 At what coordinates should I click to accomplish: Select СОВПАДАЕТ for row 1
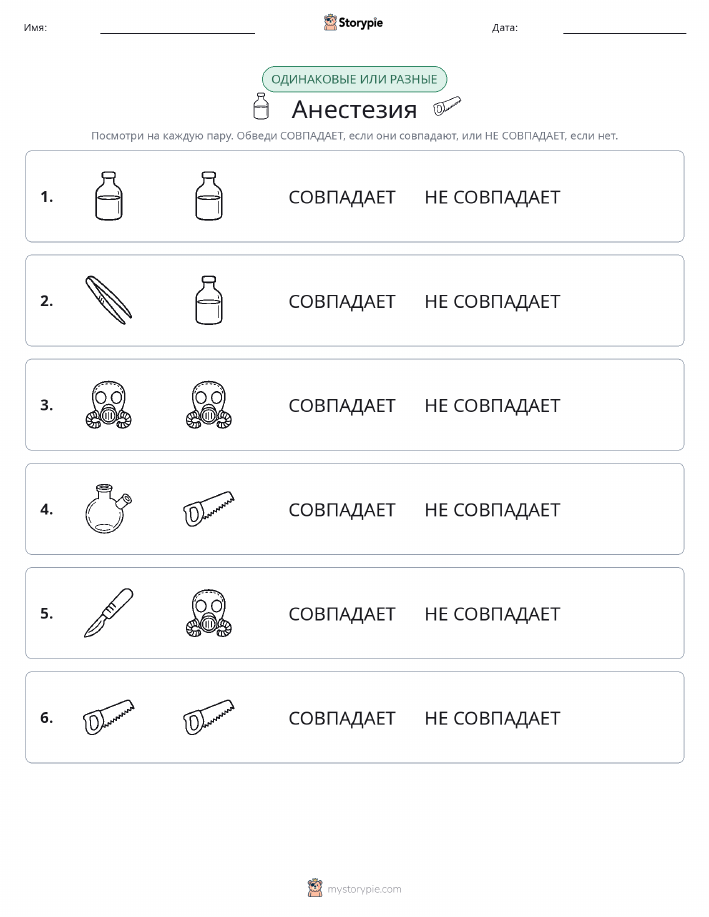pyautogui.click(x=342, y=197)
